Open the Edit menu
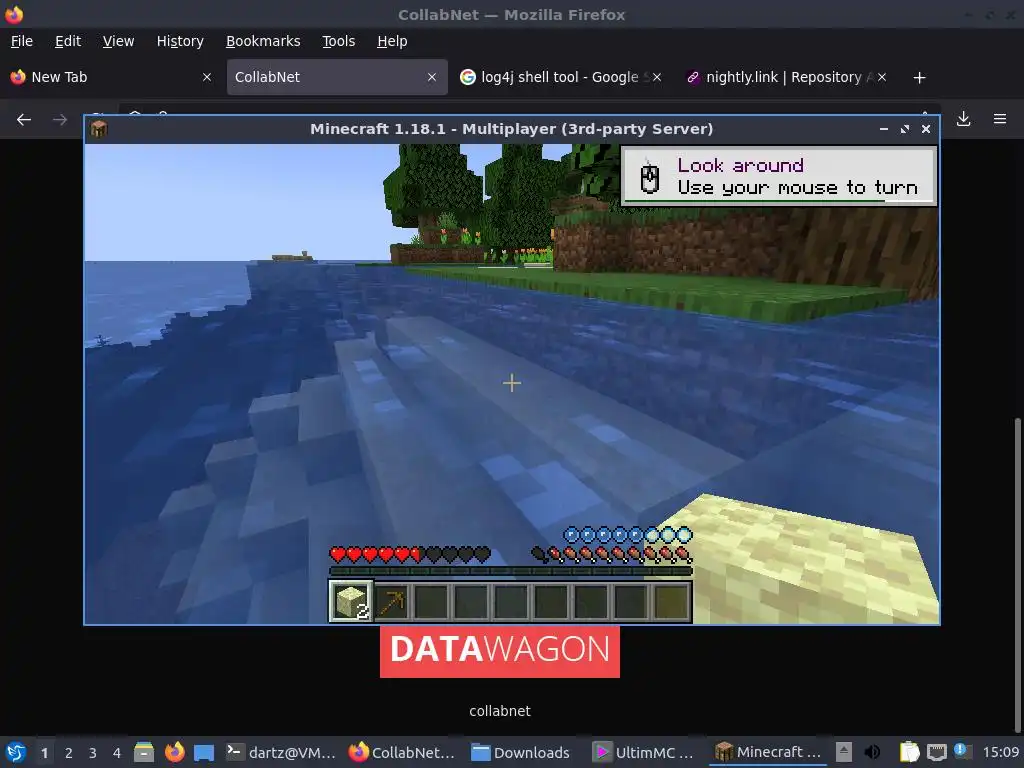 pos(68,41)
